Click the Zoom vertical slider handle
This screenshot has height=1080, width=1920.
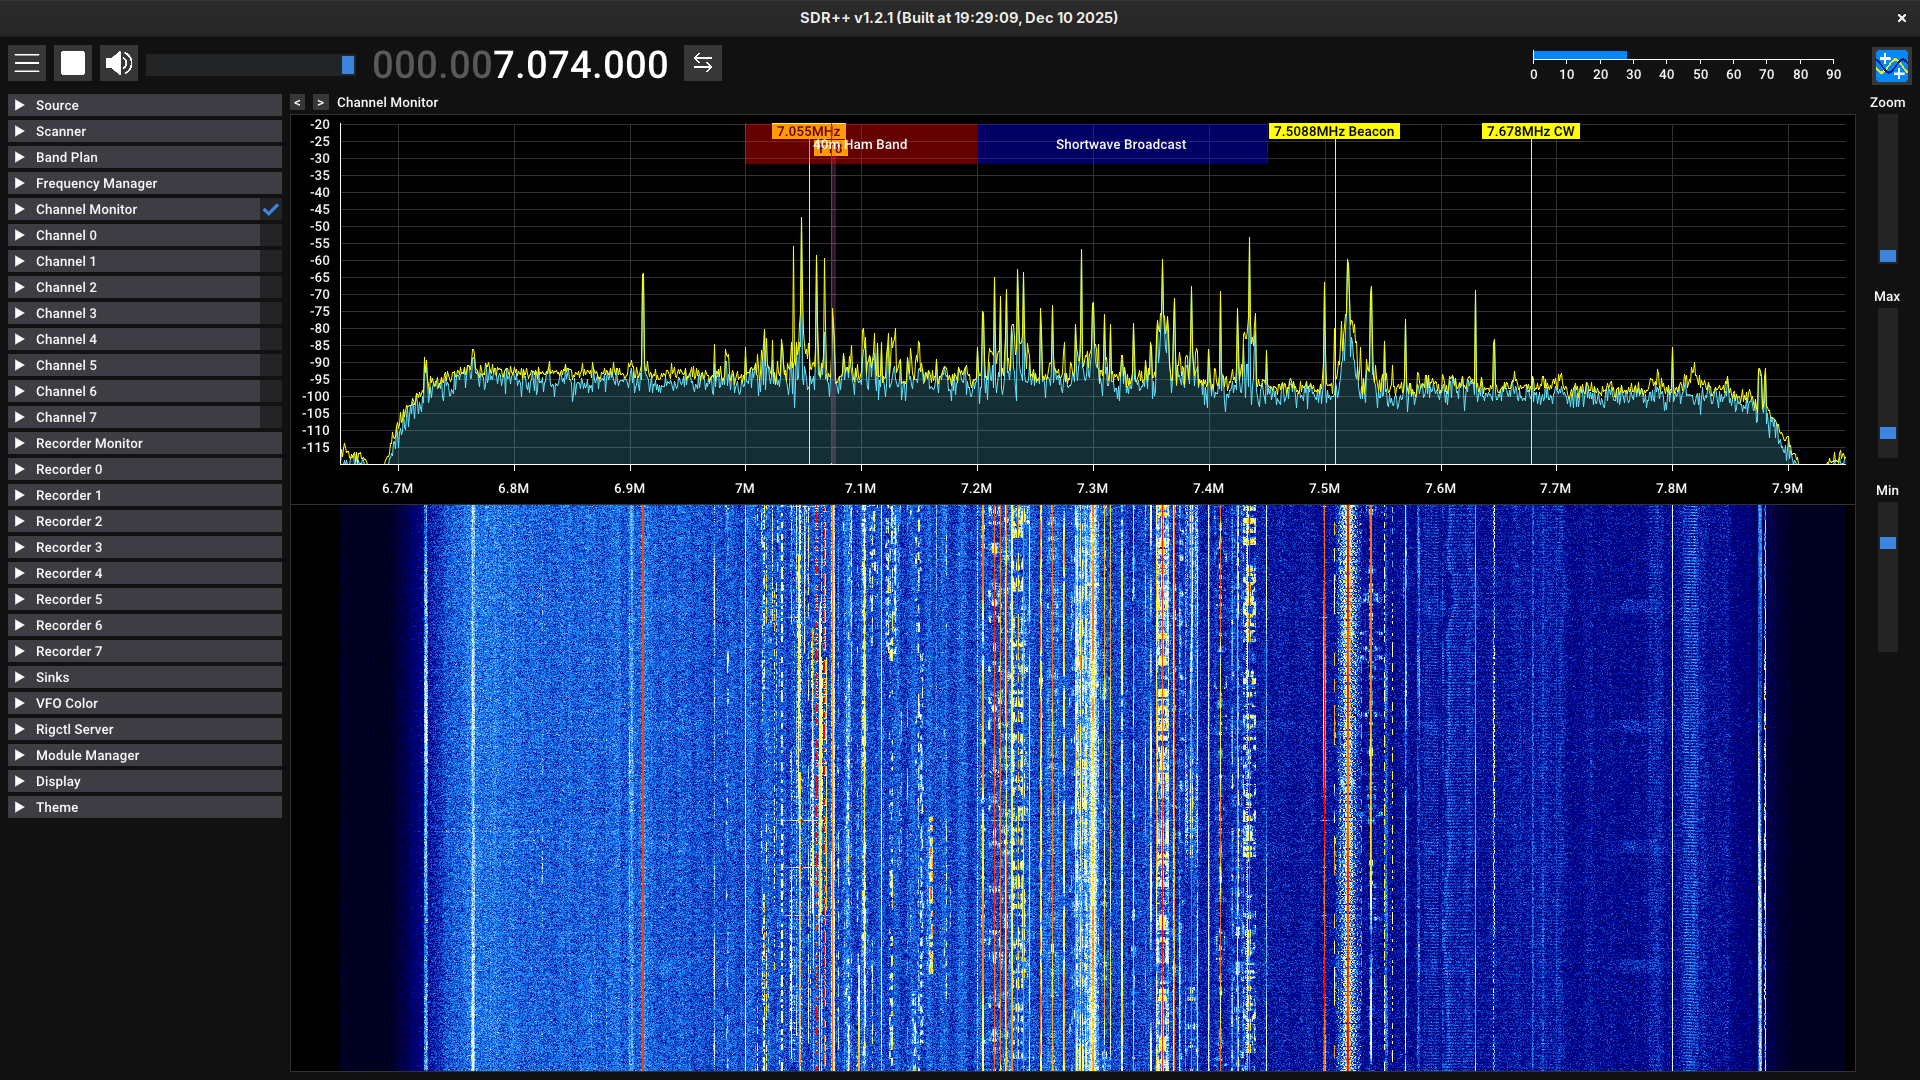(x=1887, y=257)
